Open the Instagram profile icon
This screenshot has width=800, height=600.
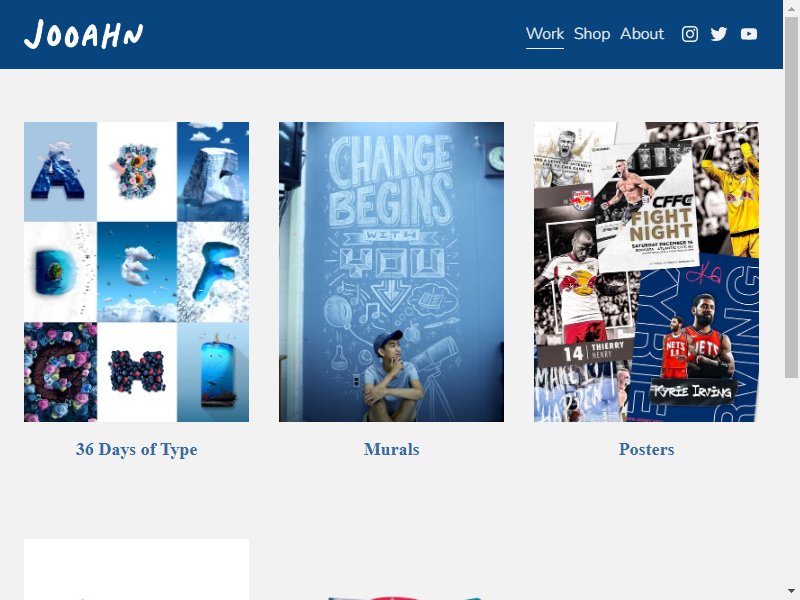tap(690, 34)
